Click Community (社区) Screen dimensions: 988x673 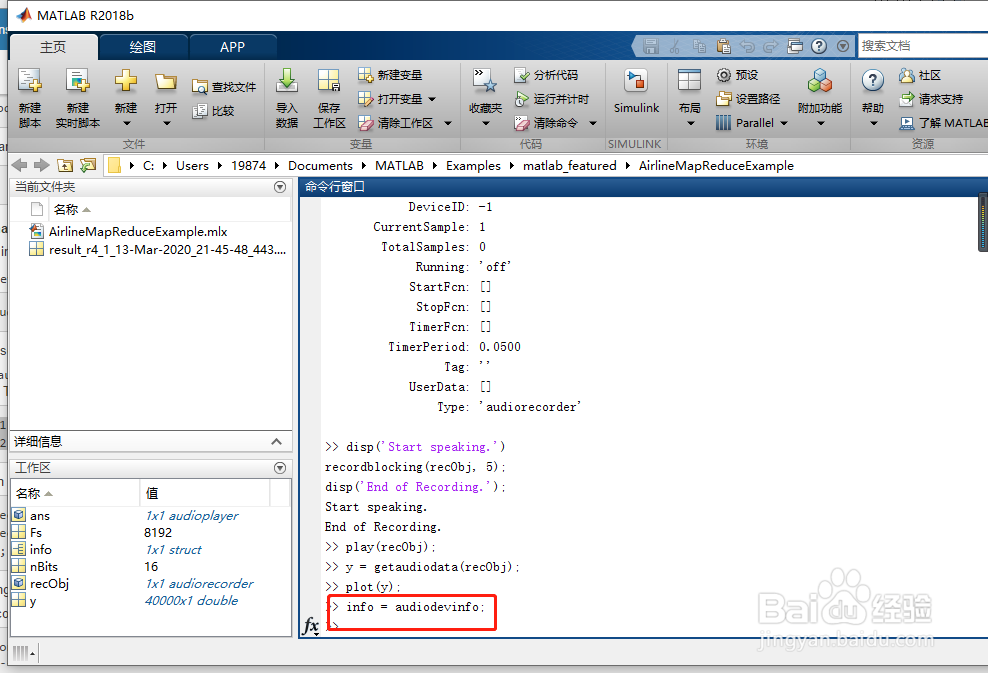920,75
